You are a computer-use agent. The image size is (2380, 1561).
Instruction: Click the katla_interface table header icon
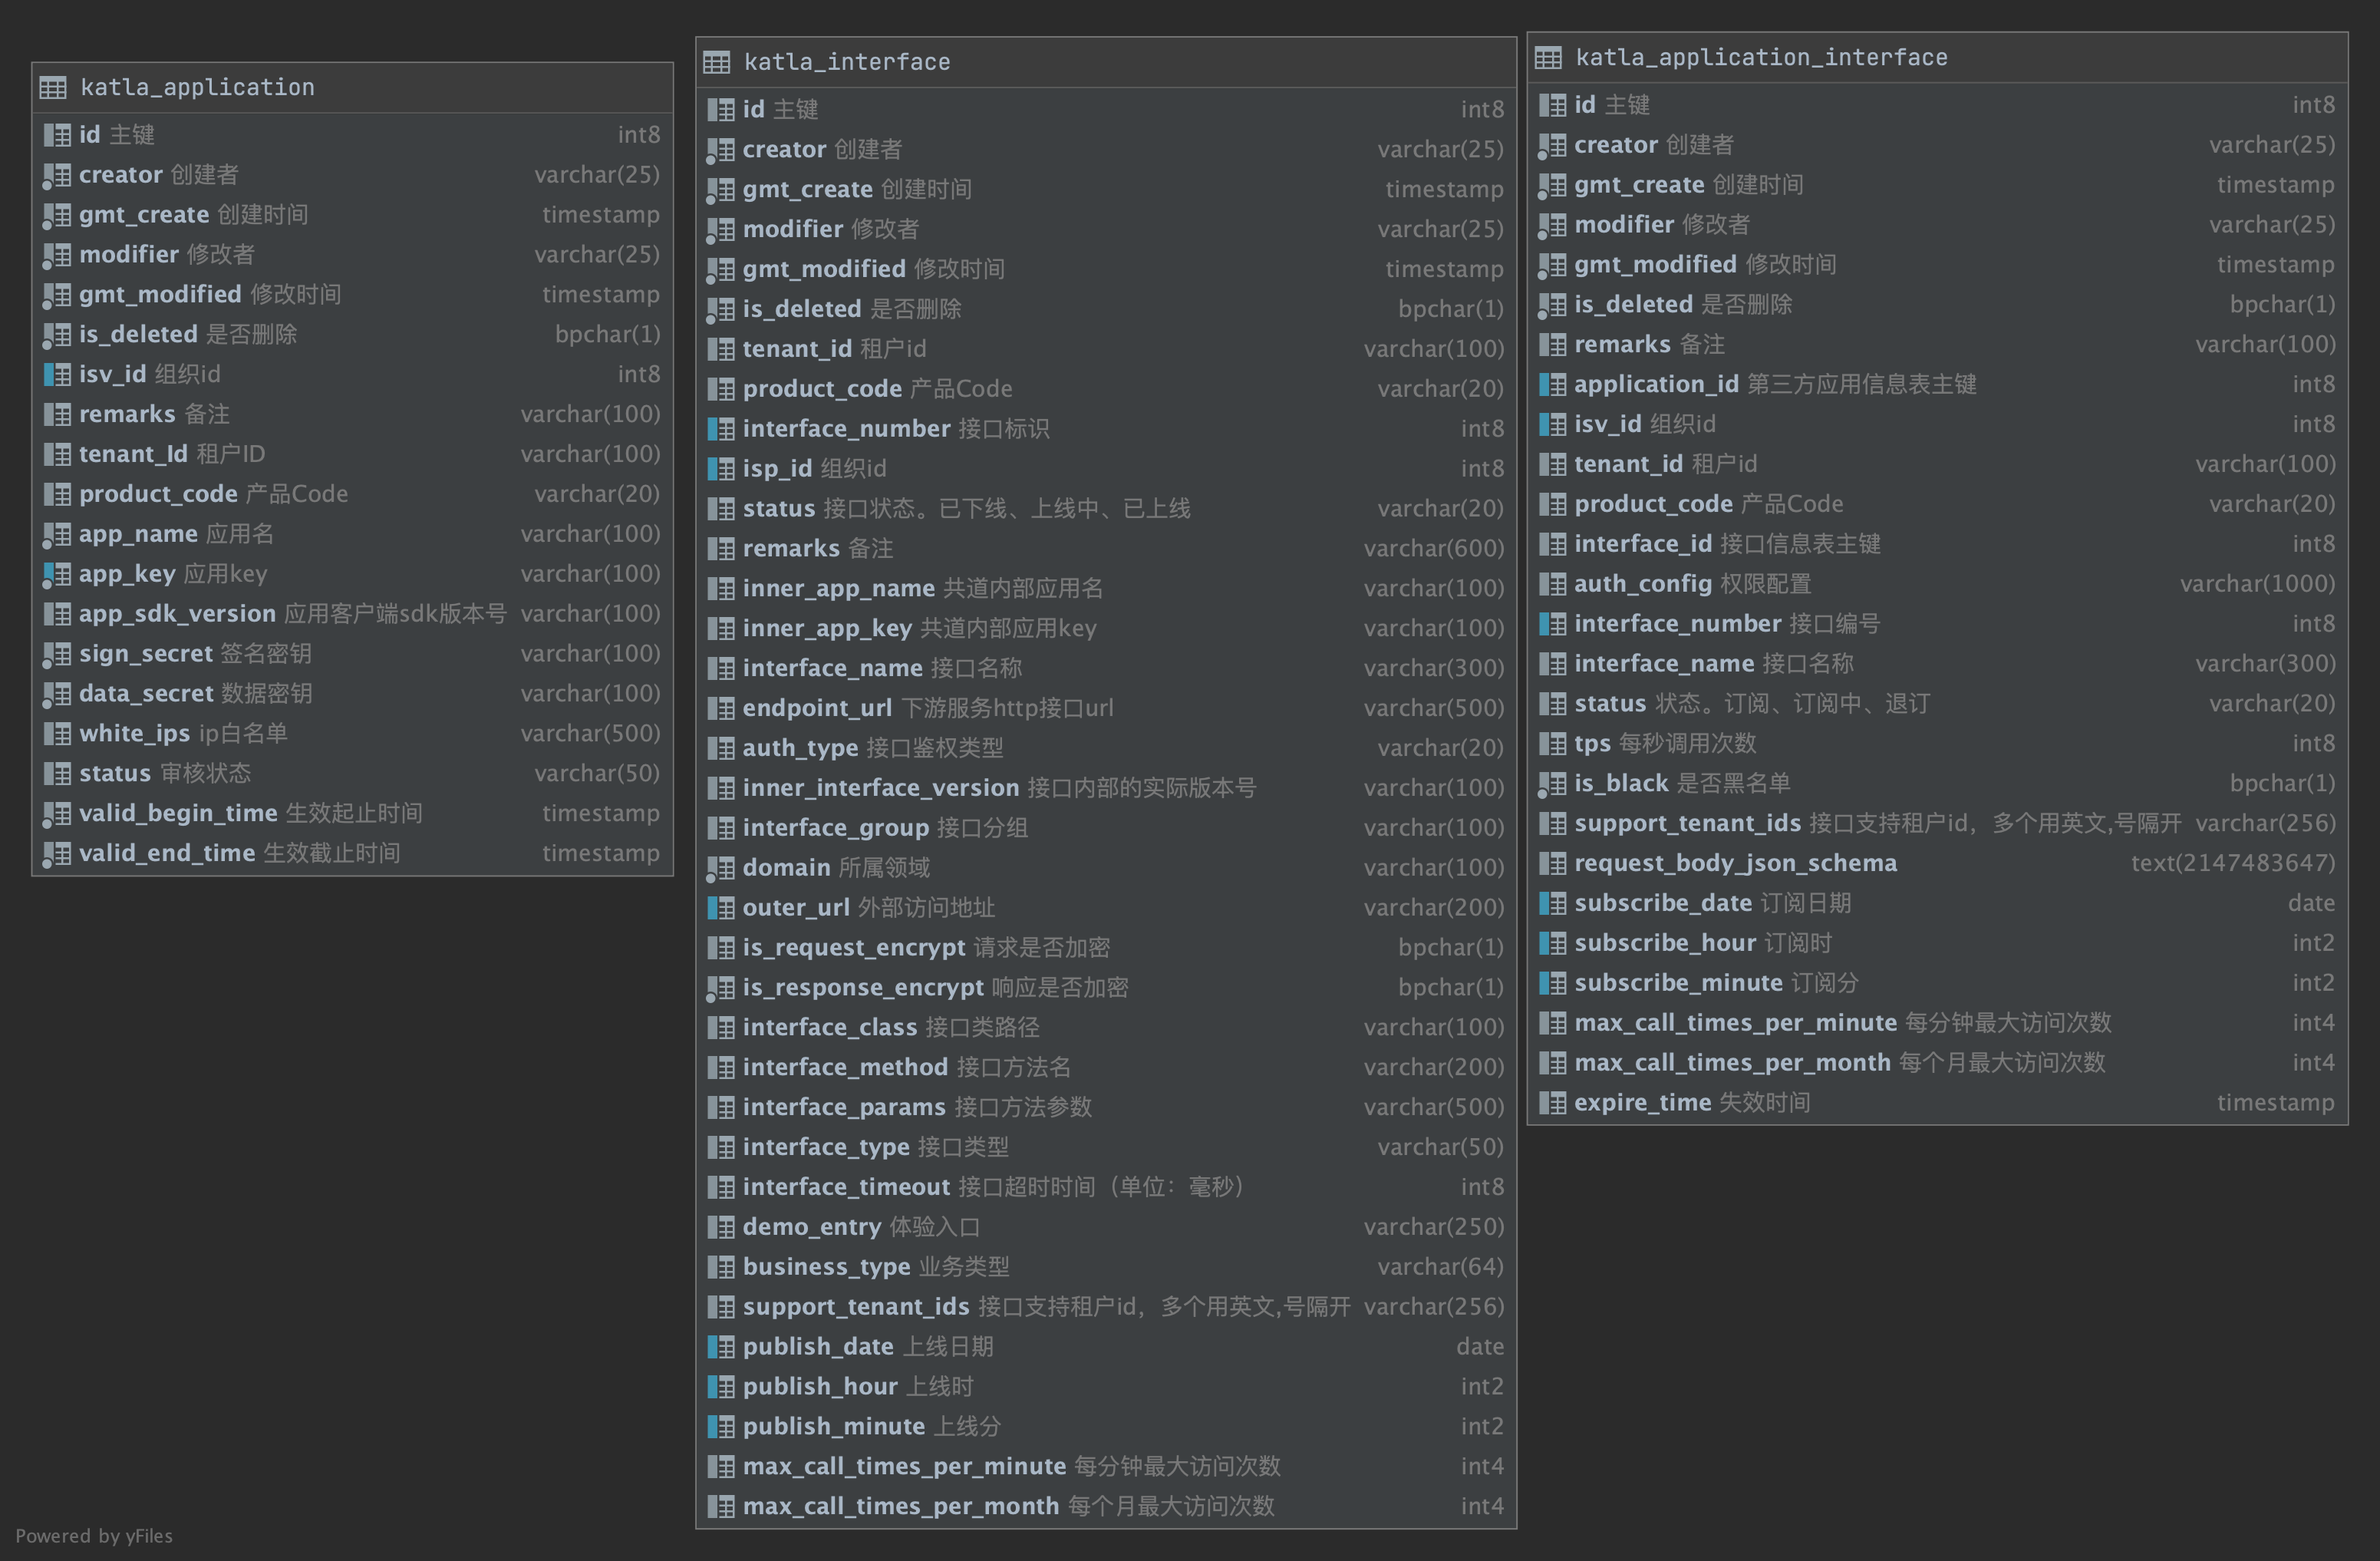(x=716, y=62)
